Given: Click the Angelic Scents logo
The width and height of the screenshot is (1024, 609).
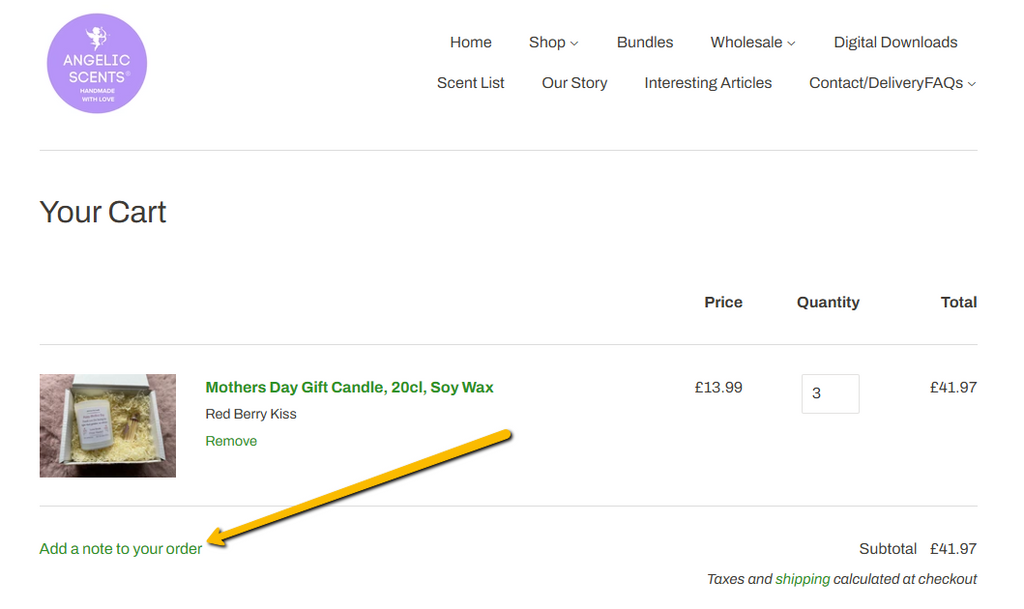Looking at the screenshot, I should 97,64.
